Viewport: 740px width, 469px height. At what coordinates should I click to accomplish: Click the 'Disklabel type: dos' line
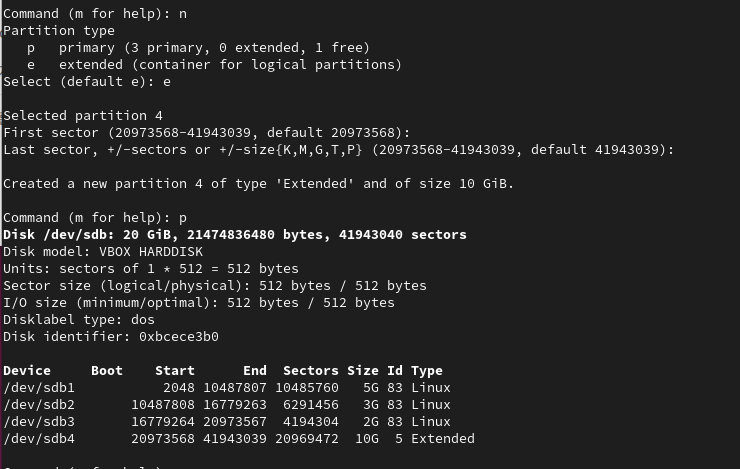click(79, 319)
